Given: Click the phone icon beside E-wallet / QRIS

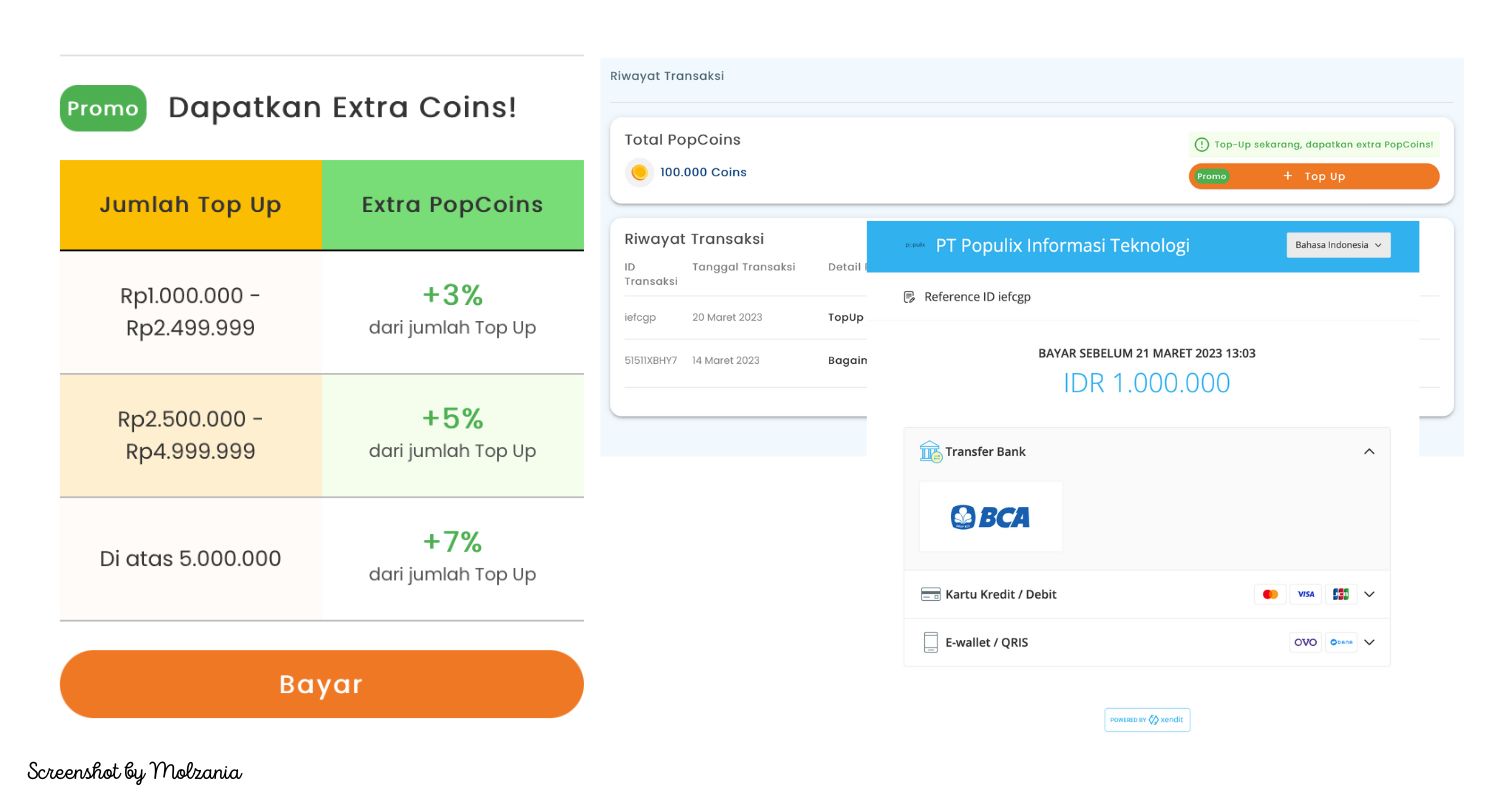Looking at the screenshot, I should (x=931, y=642).
